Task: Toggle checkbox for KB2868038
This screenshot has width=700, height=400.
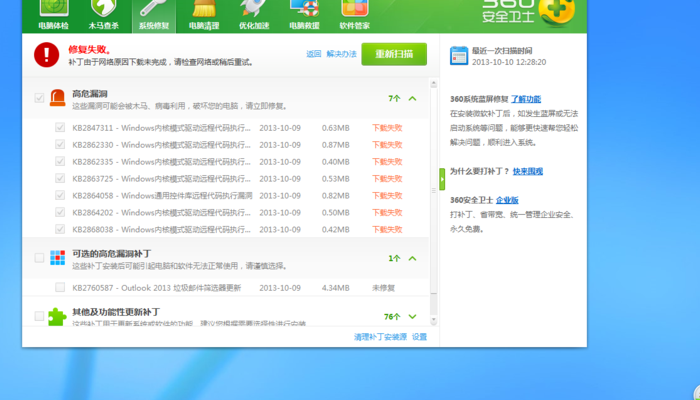Action: pos(60,229)
